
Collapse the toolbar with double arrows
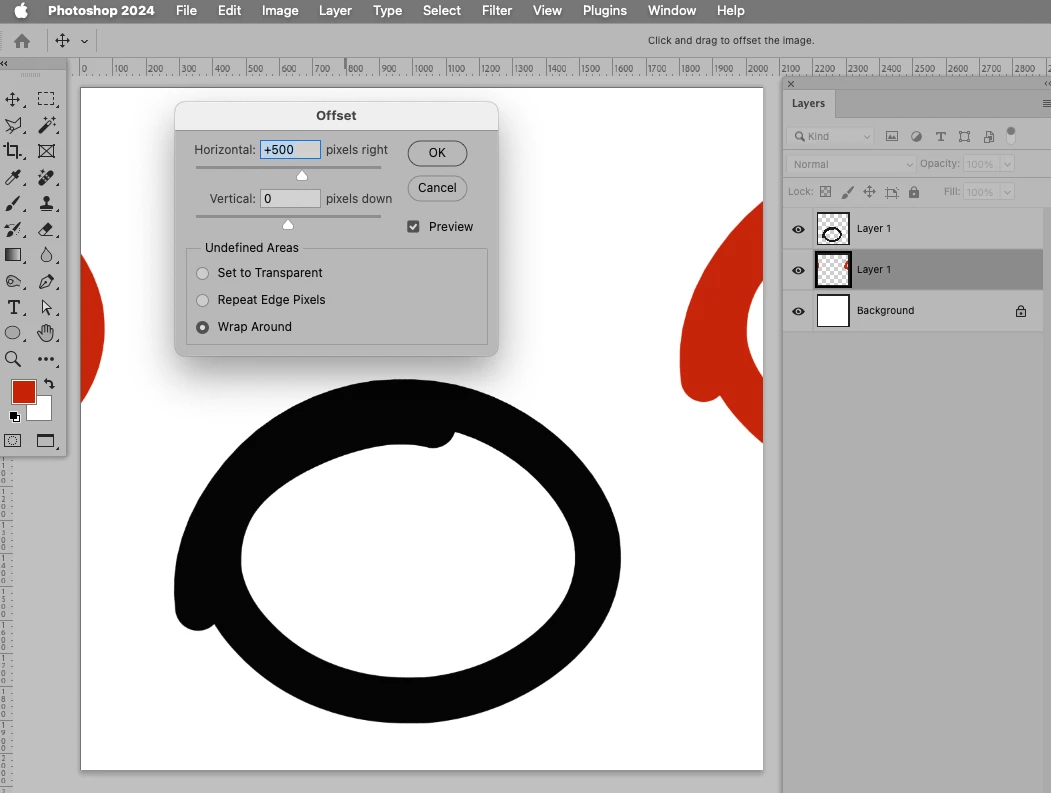tap(4, 64)
